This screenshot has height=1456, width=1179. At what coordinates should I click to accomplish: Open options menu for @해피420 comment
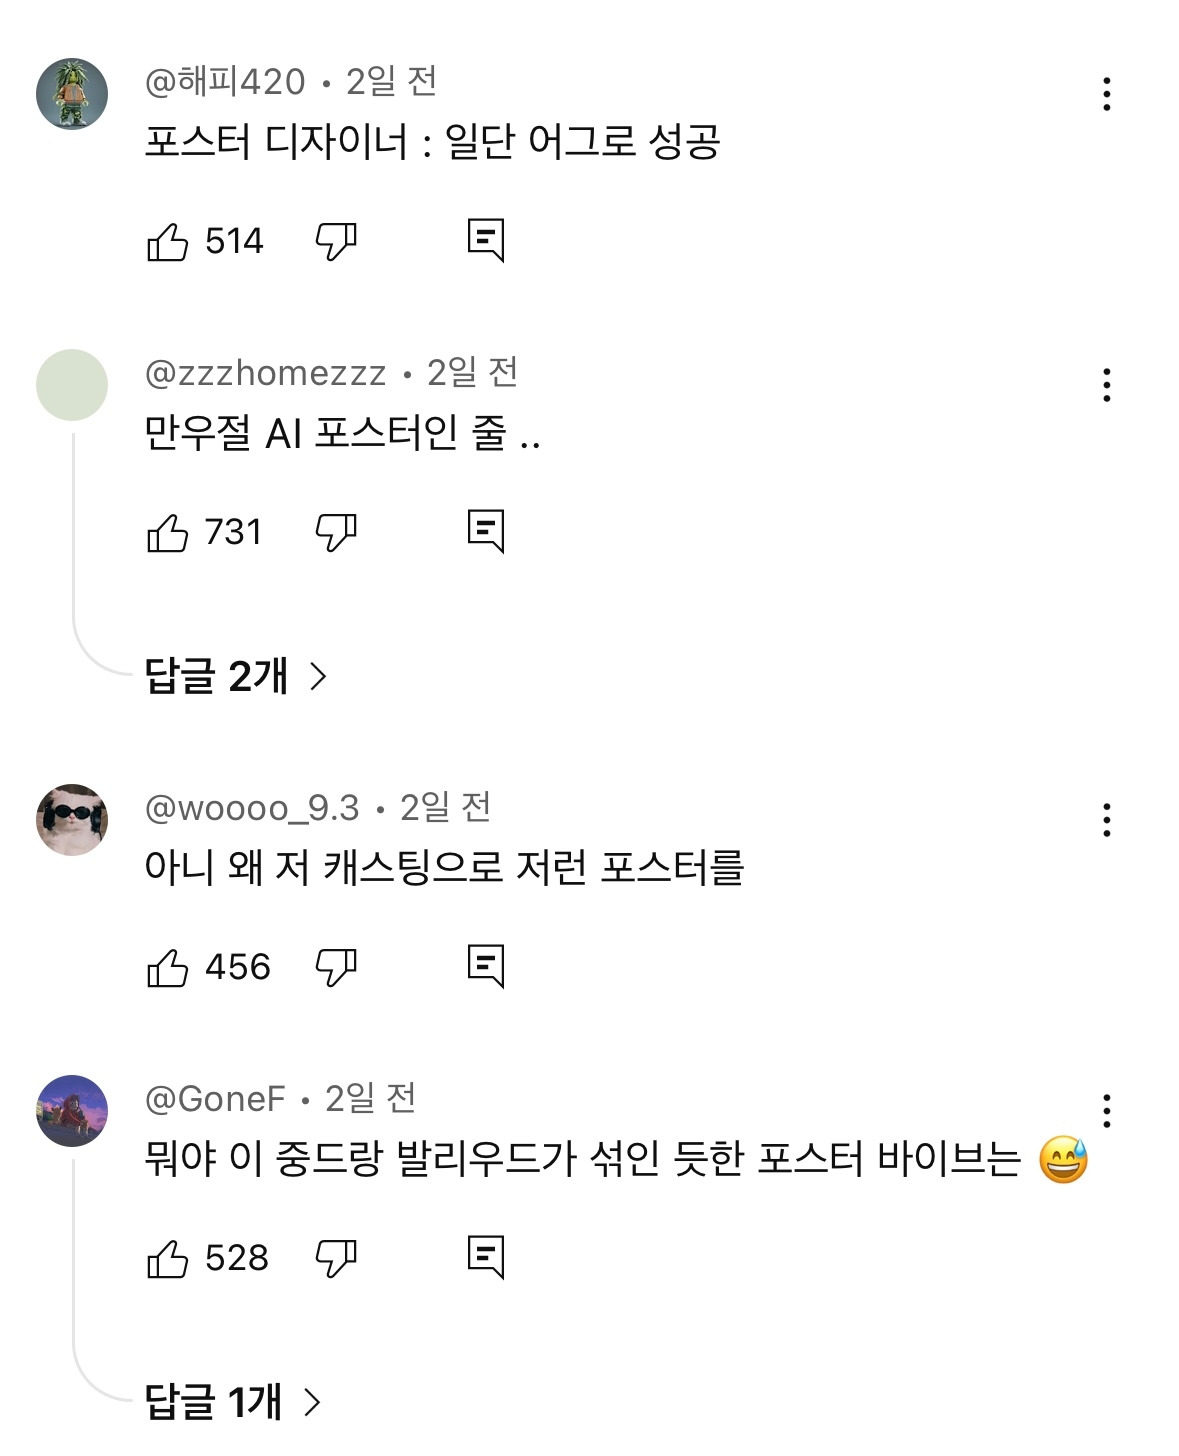pyautogui.click(x=1106, y=94)
